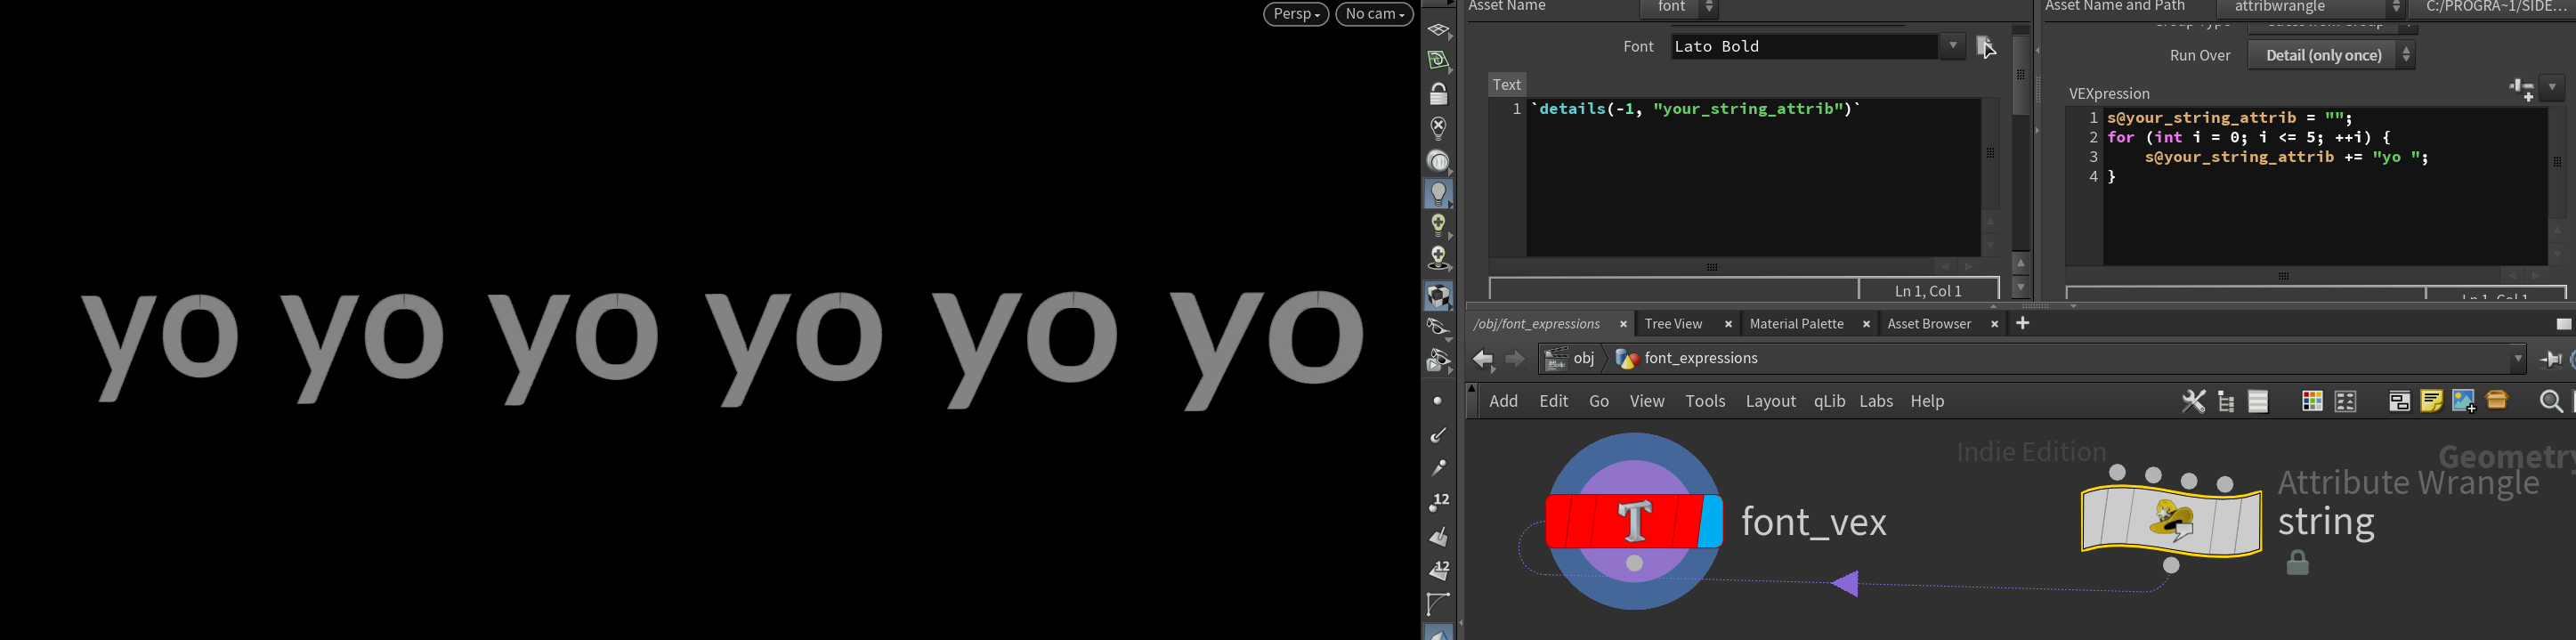
Task: Click the wrench tools icon in network editor
Action: 2192,402
